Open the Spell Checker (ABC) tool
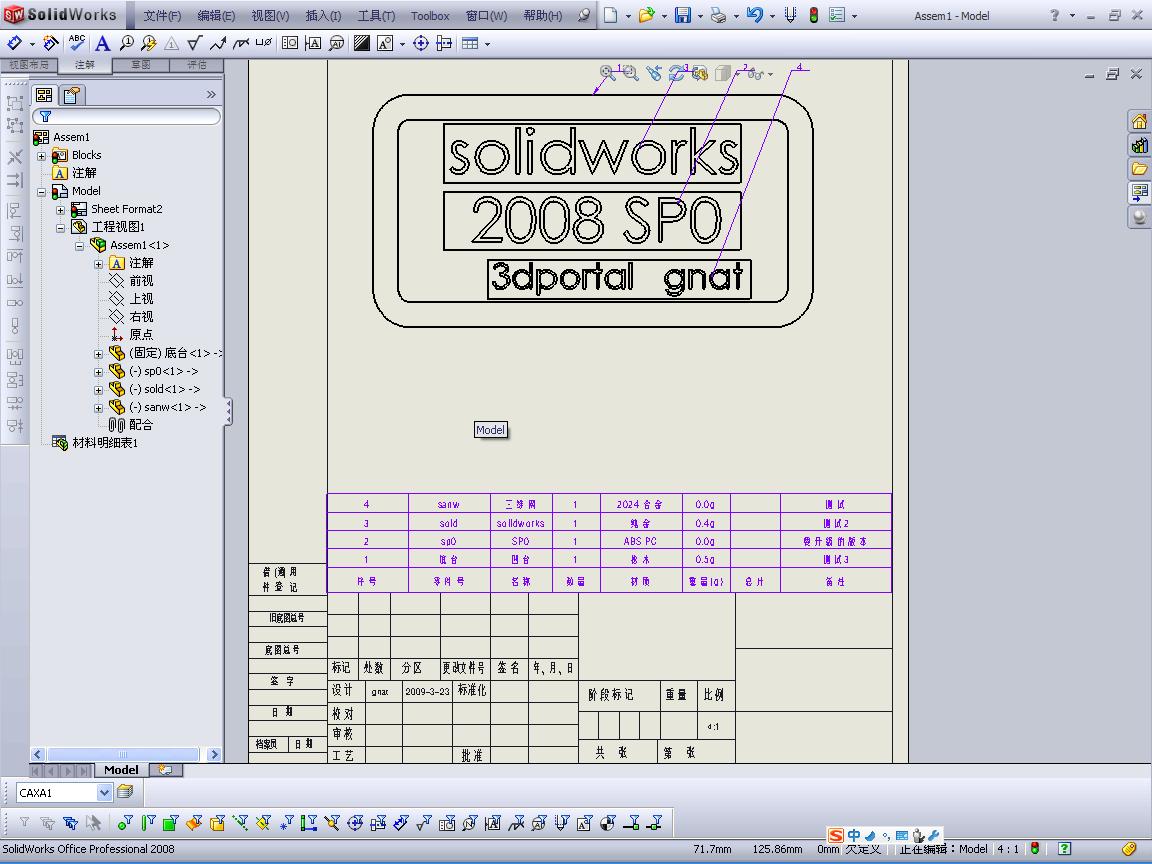This screenshot has width=1152, height=864. coord(76,43)
